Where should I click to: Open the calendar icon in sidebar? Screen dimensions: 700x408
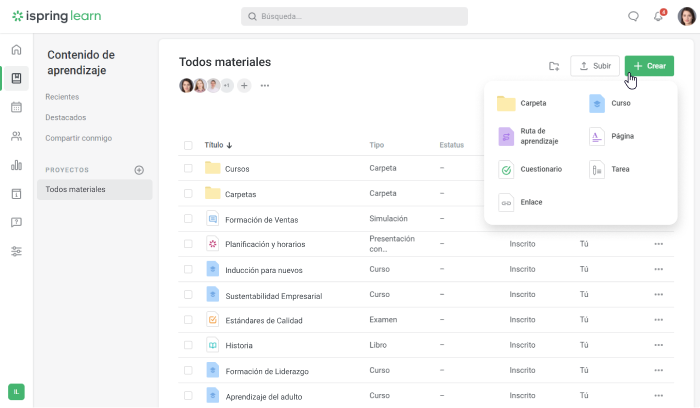point(16,107)
